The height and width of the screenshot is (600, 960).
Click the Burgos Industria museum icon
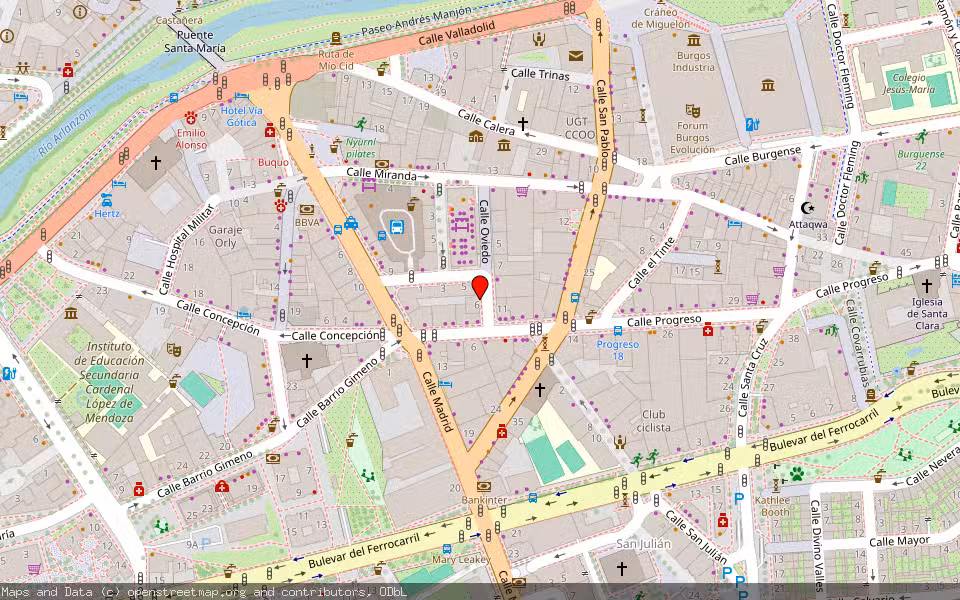coord(693,38)
